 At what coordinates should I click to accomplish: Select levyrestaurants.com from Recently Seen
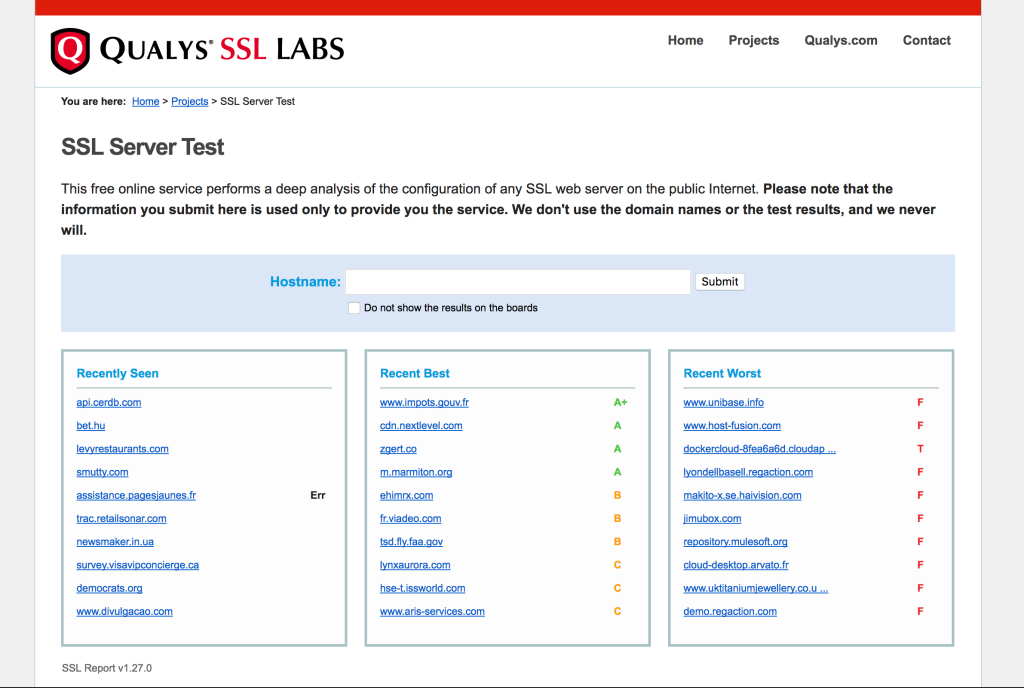(x=122, y=449)
